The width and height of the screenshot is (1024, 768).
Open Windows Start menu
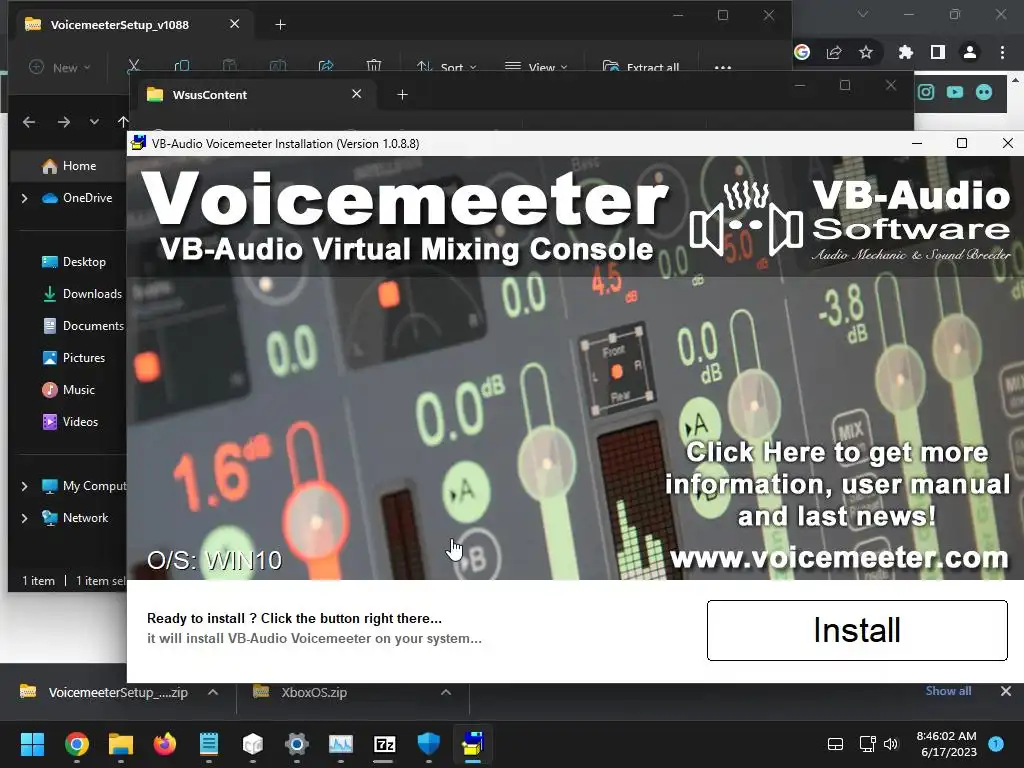point(32,744)
